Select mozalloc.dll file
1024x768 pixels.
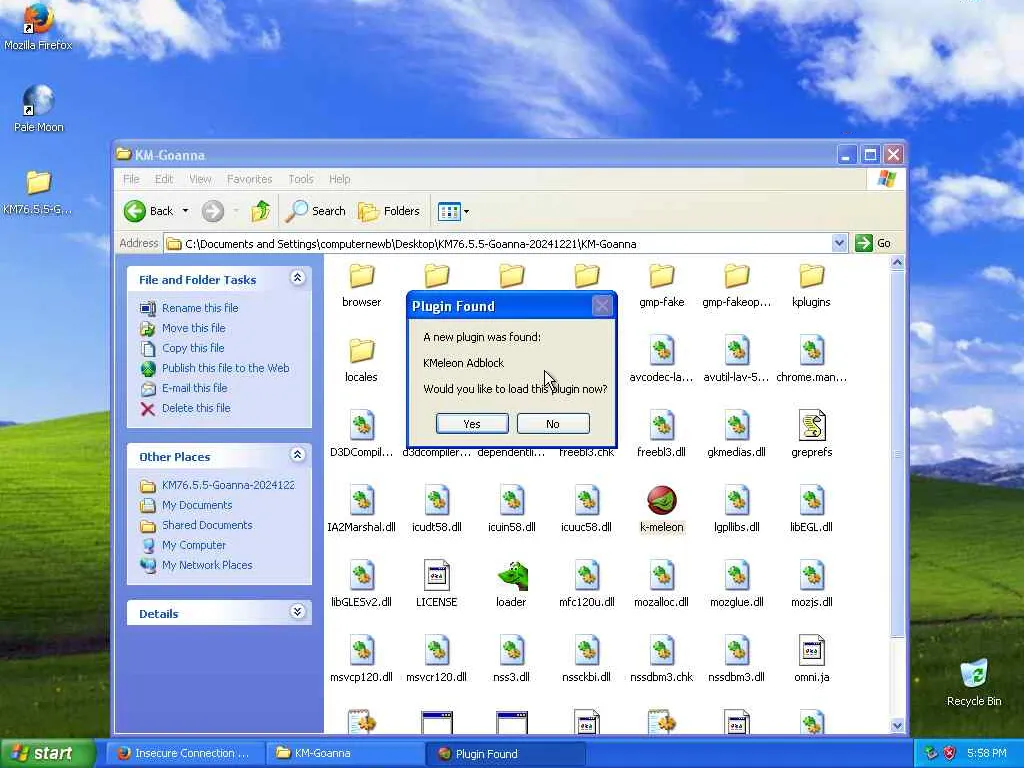tap(662, 583)
